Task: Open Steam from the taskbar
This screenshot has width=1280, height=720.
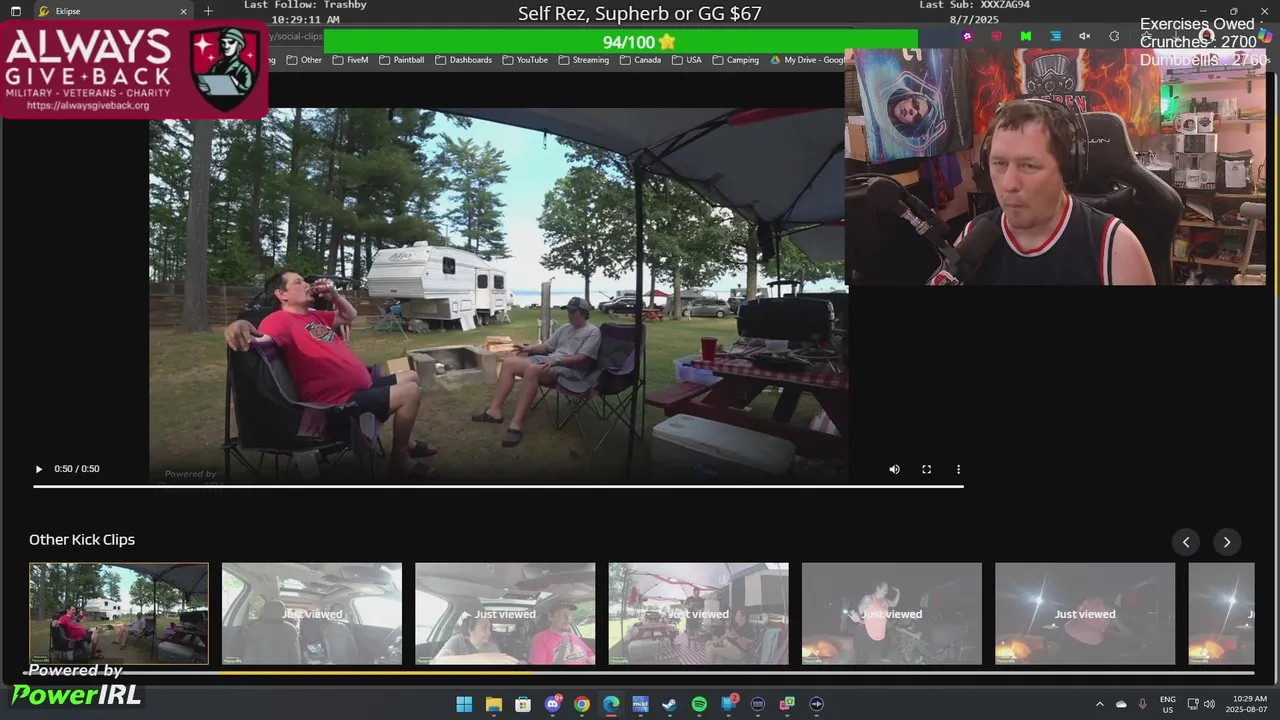Action: [670, 704]
